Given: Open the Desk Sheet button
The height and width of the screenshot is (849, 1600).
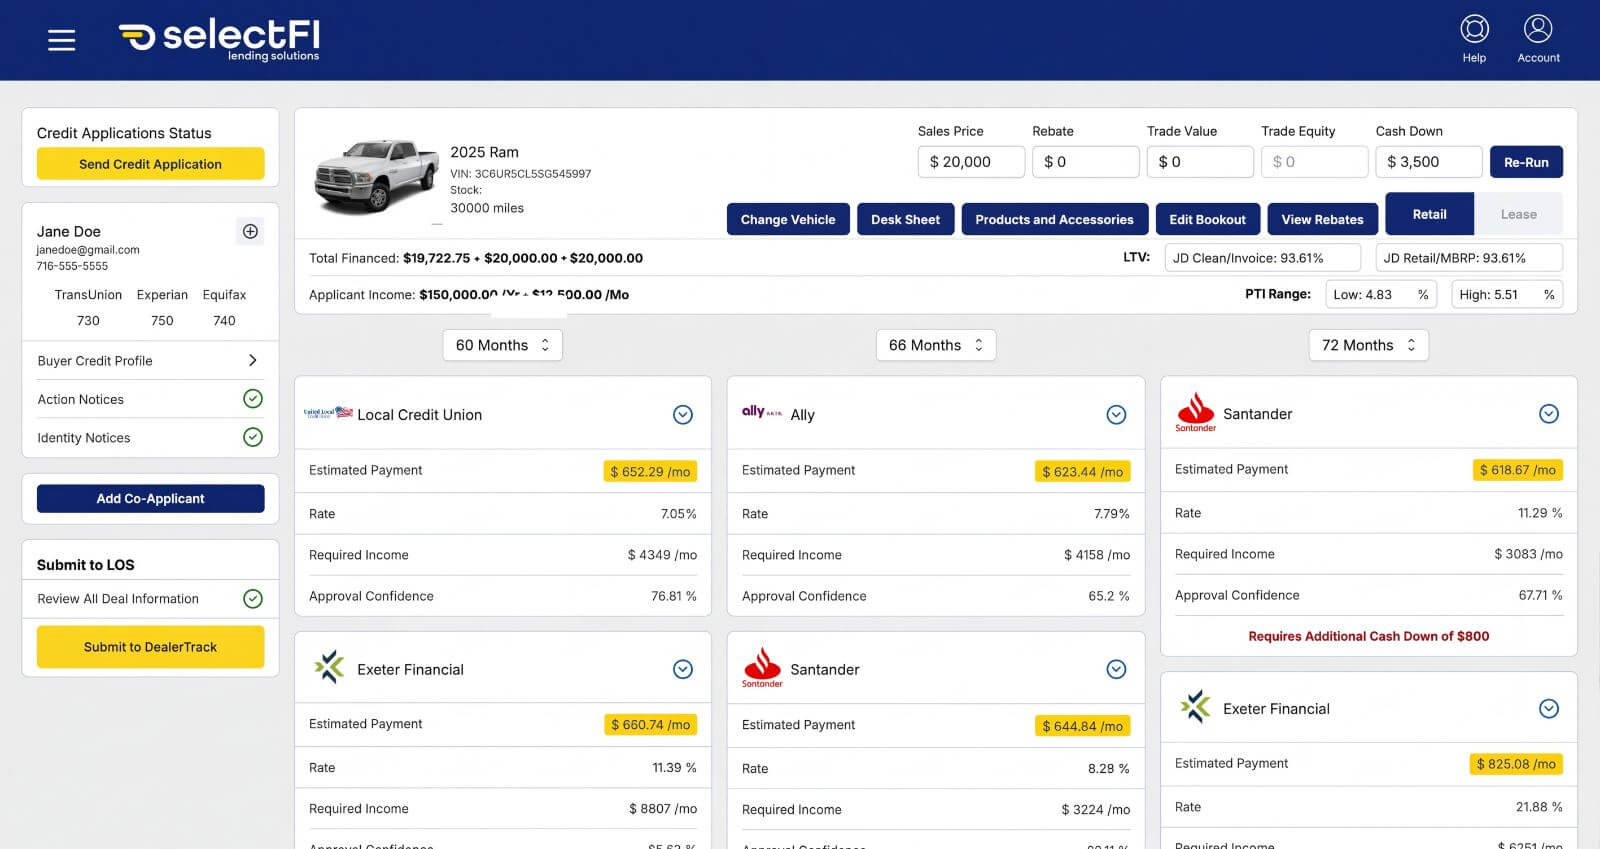Looking at the screenshot, I should click(905, 219).
